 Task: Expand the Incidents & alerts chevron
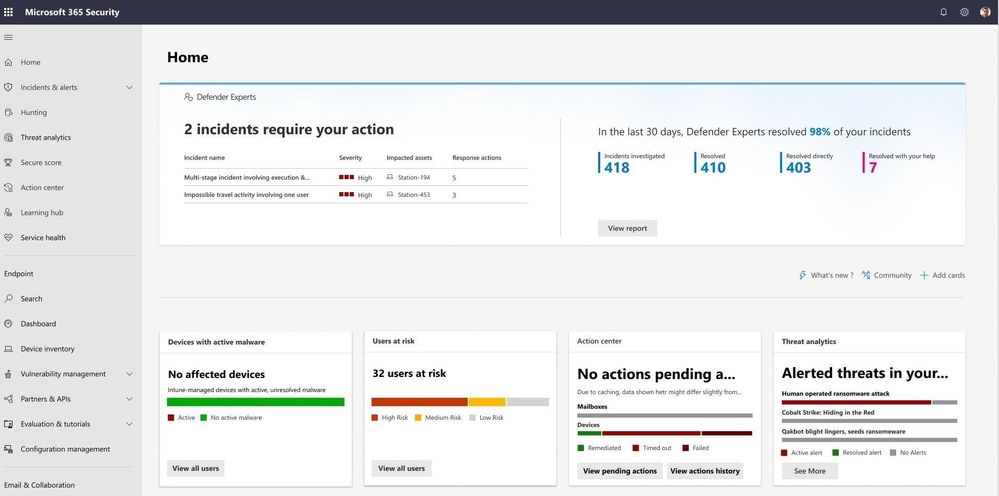pyautogui.click(x=129, y=87)
